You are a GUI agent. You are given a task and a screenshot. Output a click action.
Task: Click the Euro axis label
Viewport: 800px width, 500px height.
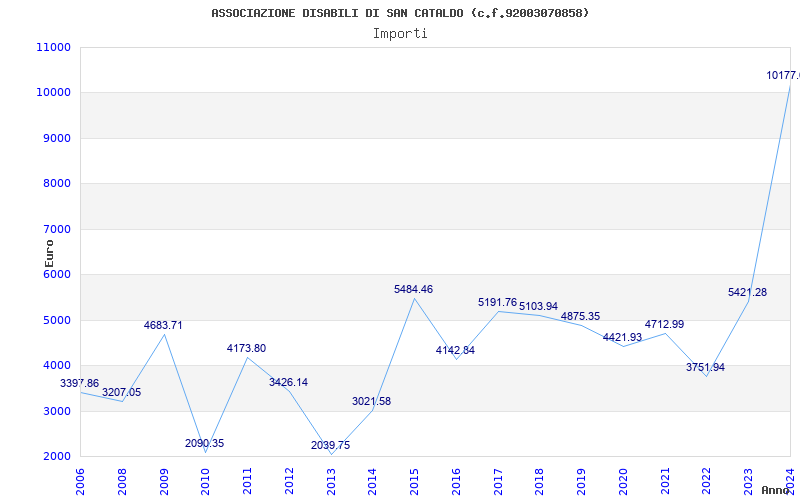tap(49, 254)
